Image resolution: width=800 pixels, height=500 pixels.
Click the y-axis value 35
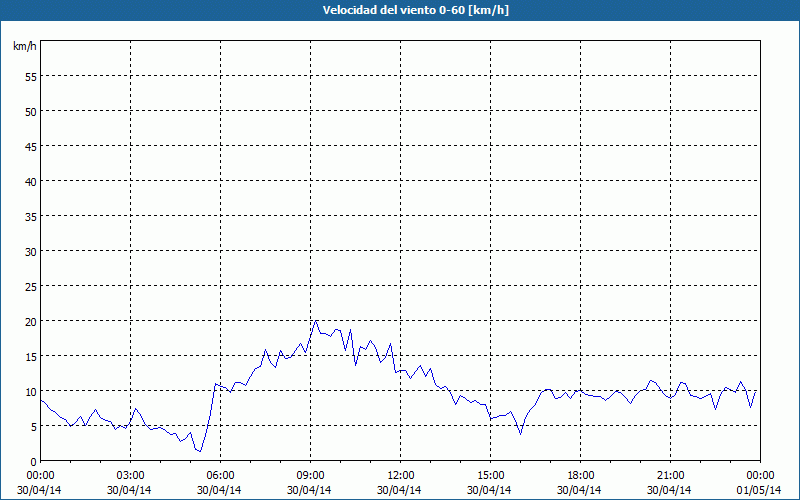(x=31, y=217)
